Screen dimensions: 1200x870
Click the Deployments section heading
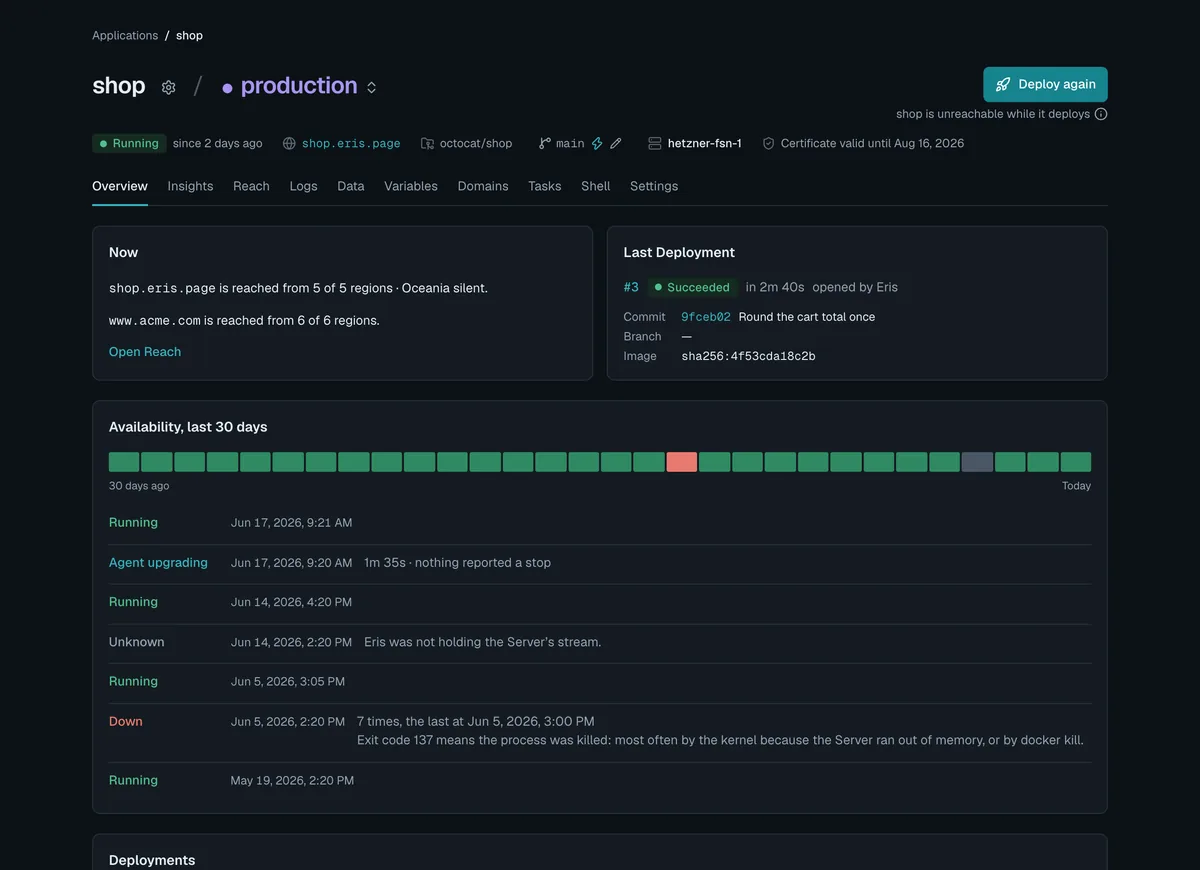(x=152, y=860)
